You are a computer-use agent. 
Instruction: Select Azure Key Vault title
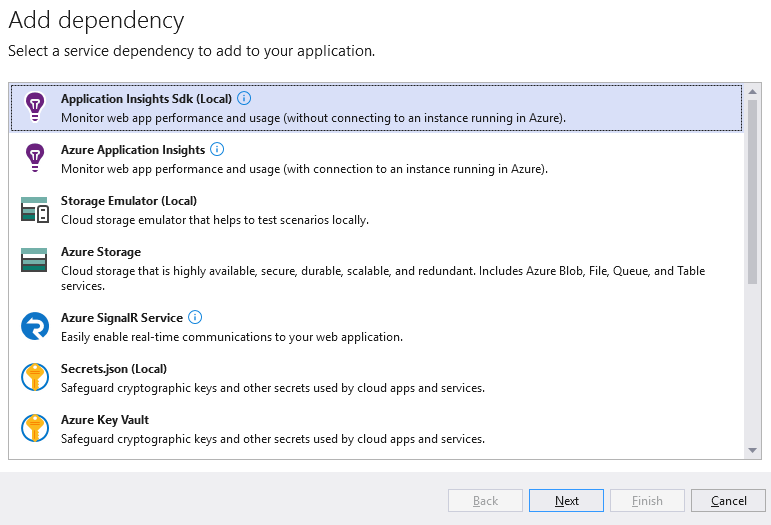click(105, 420)
